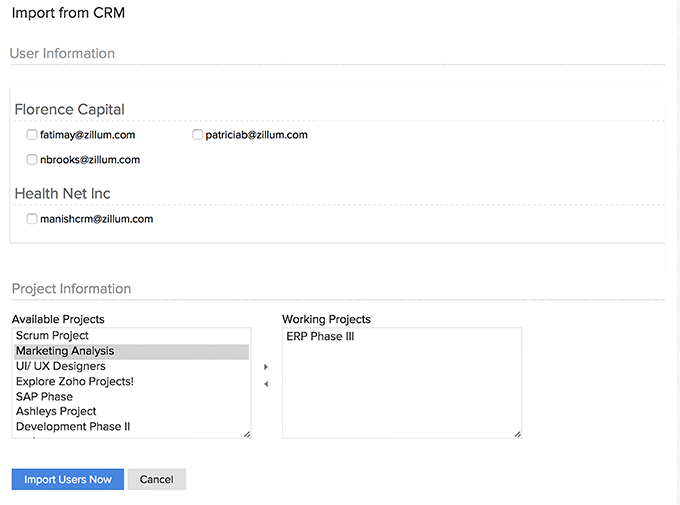Move project back to Available Projects
680x505 pixels.
266,384
